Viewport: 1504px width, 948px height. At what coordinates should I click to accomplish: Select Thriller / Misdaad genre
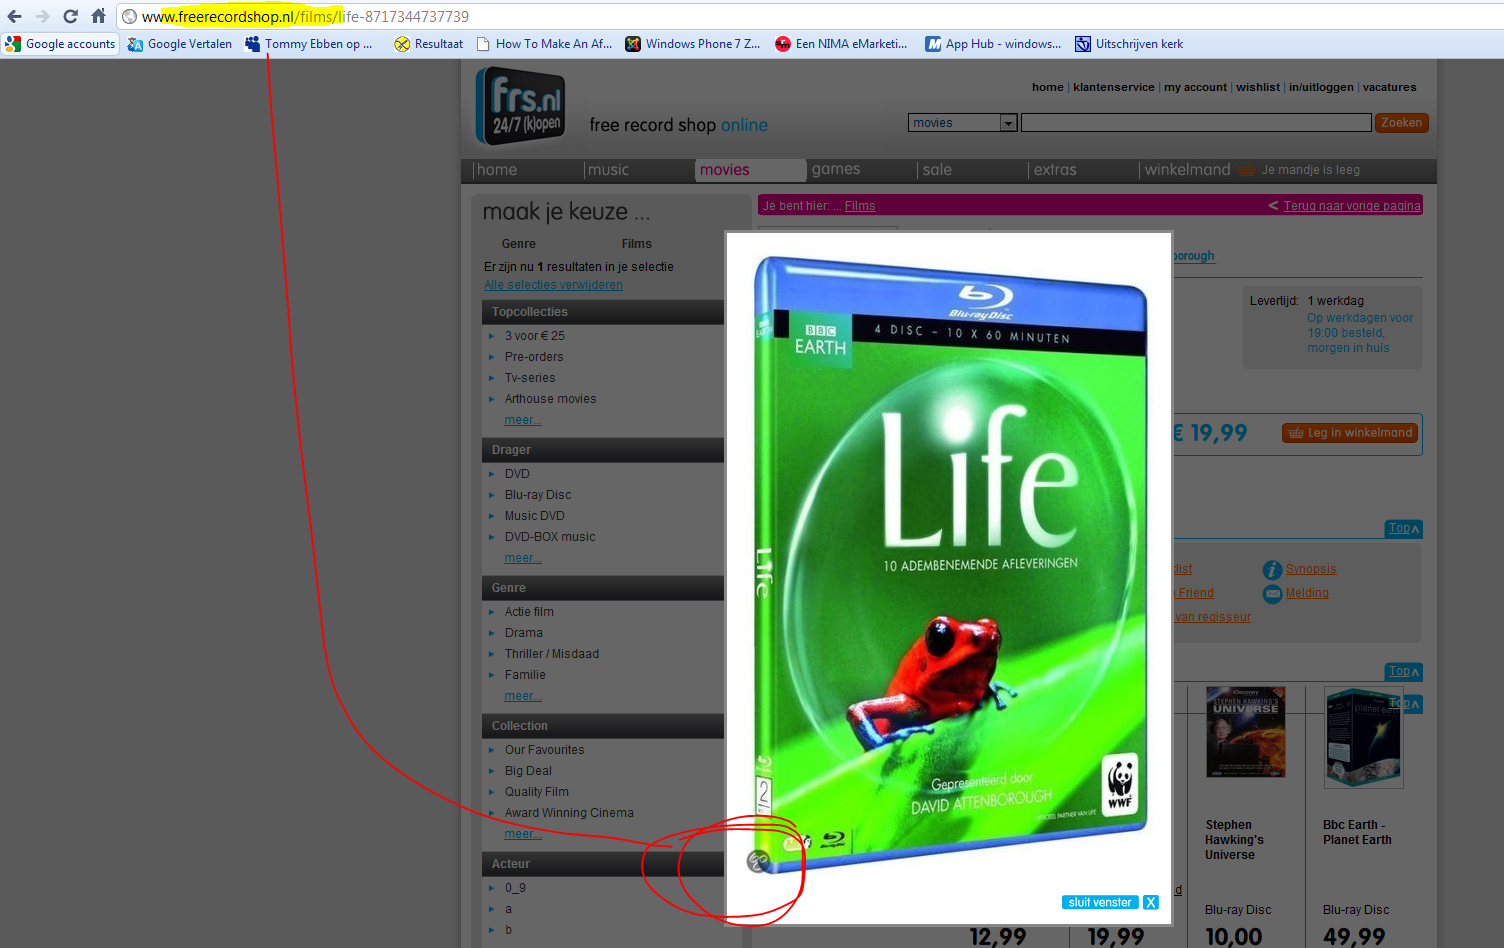point(552,654)
